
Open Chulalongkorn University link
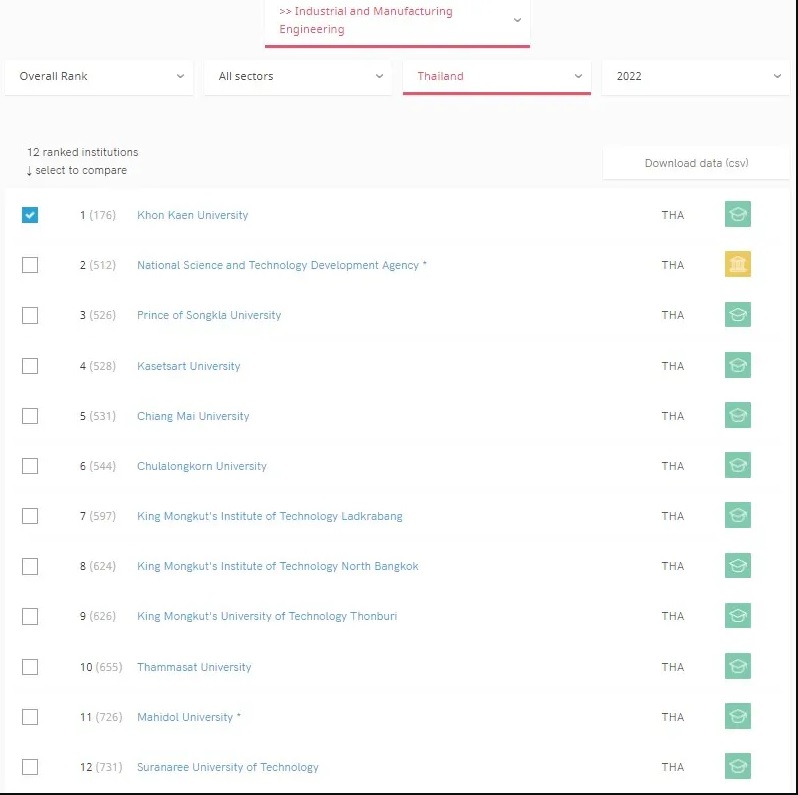pyautogui.click(x=202, y=466)
